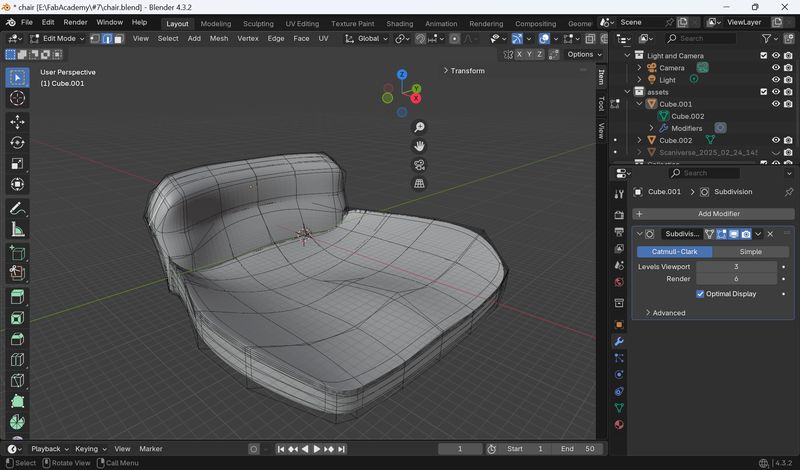Open the Options dropdown
800x470 pixels.
pos(584,55)
